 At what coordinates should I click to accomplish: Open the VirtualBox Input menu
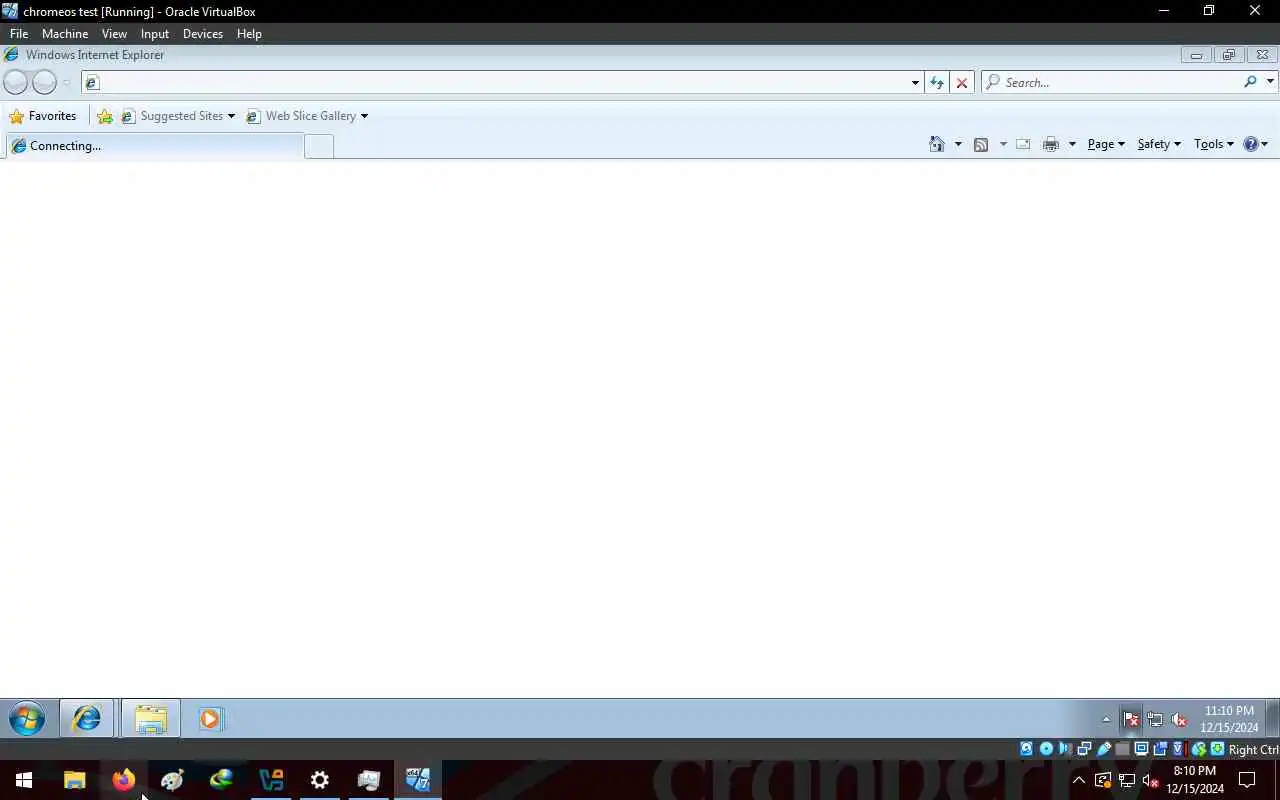coord(155,34)
